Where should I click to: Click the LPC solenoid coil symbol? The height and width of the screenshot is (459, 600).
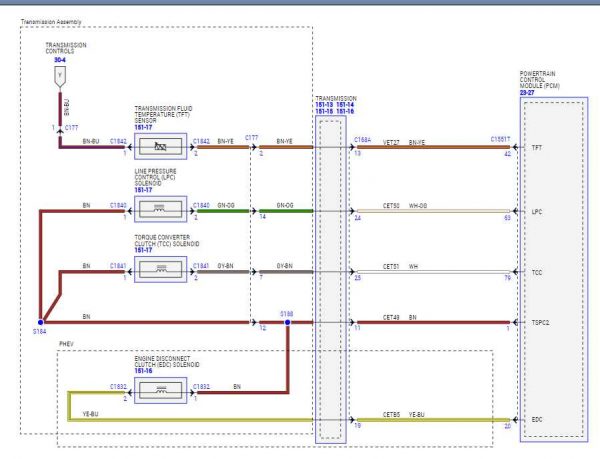tap(160, 209)
